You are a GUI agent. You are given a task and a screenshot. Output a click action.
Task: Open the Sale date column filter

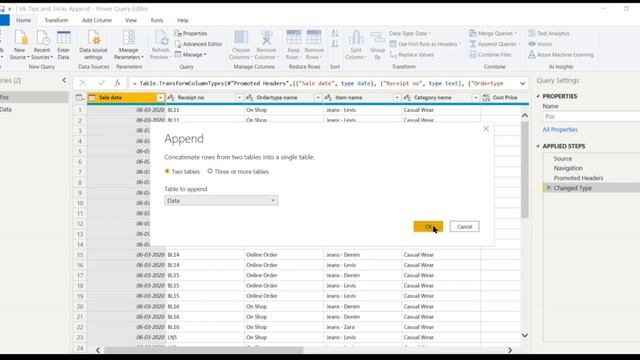click(160, 98)
